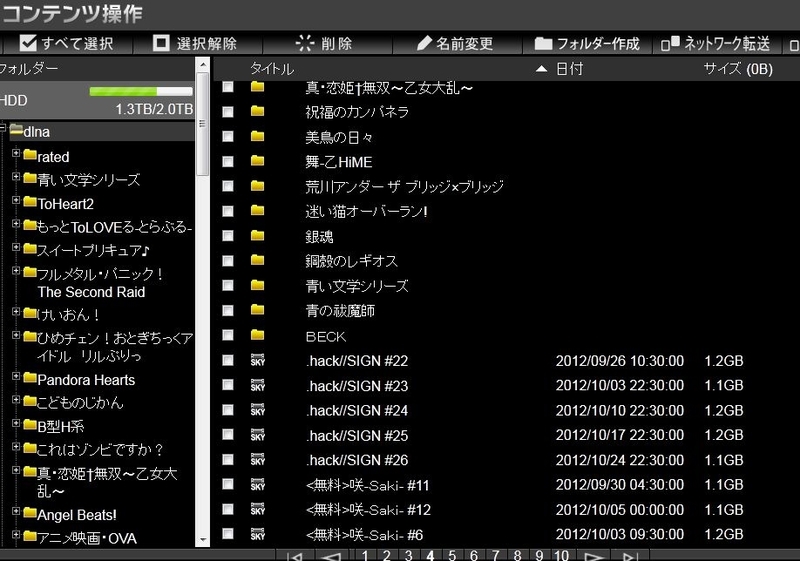Check the box for .hack//SIGN #23
This screenshot has width=800, height=561.
[x=228, y=385]
